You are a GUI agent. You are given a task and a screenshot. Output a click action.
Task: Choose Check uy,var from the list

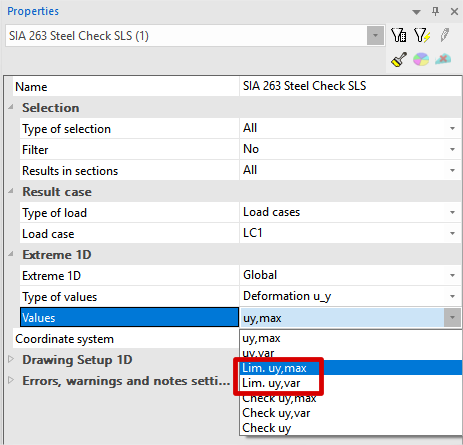click(351, 413)
